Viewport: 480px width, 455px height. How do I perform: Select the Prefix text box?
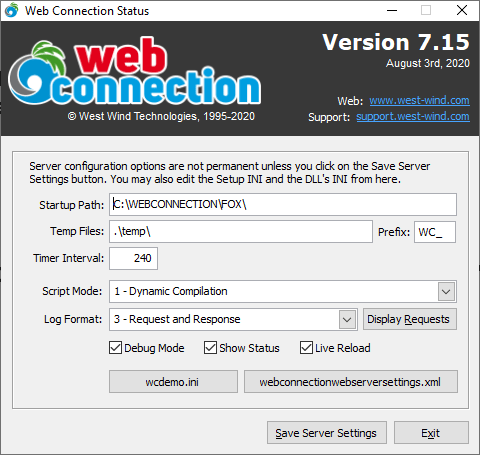pyautogui.click(x=435, y=232)
